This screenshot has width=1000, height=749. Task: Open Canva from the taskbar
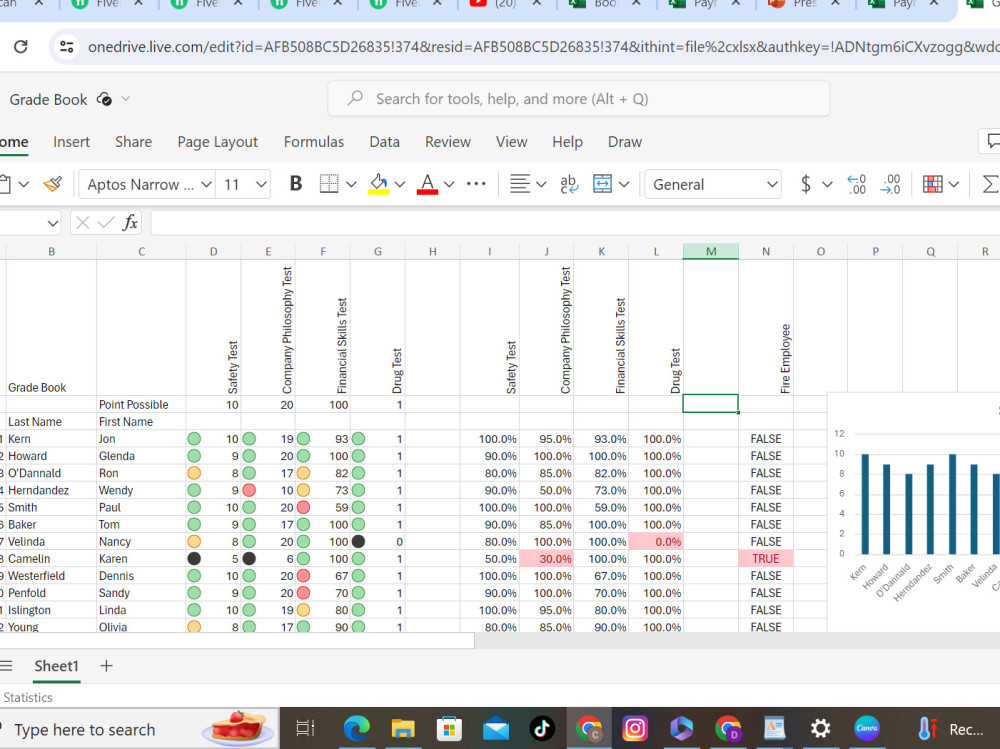click(867, 728)
